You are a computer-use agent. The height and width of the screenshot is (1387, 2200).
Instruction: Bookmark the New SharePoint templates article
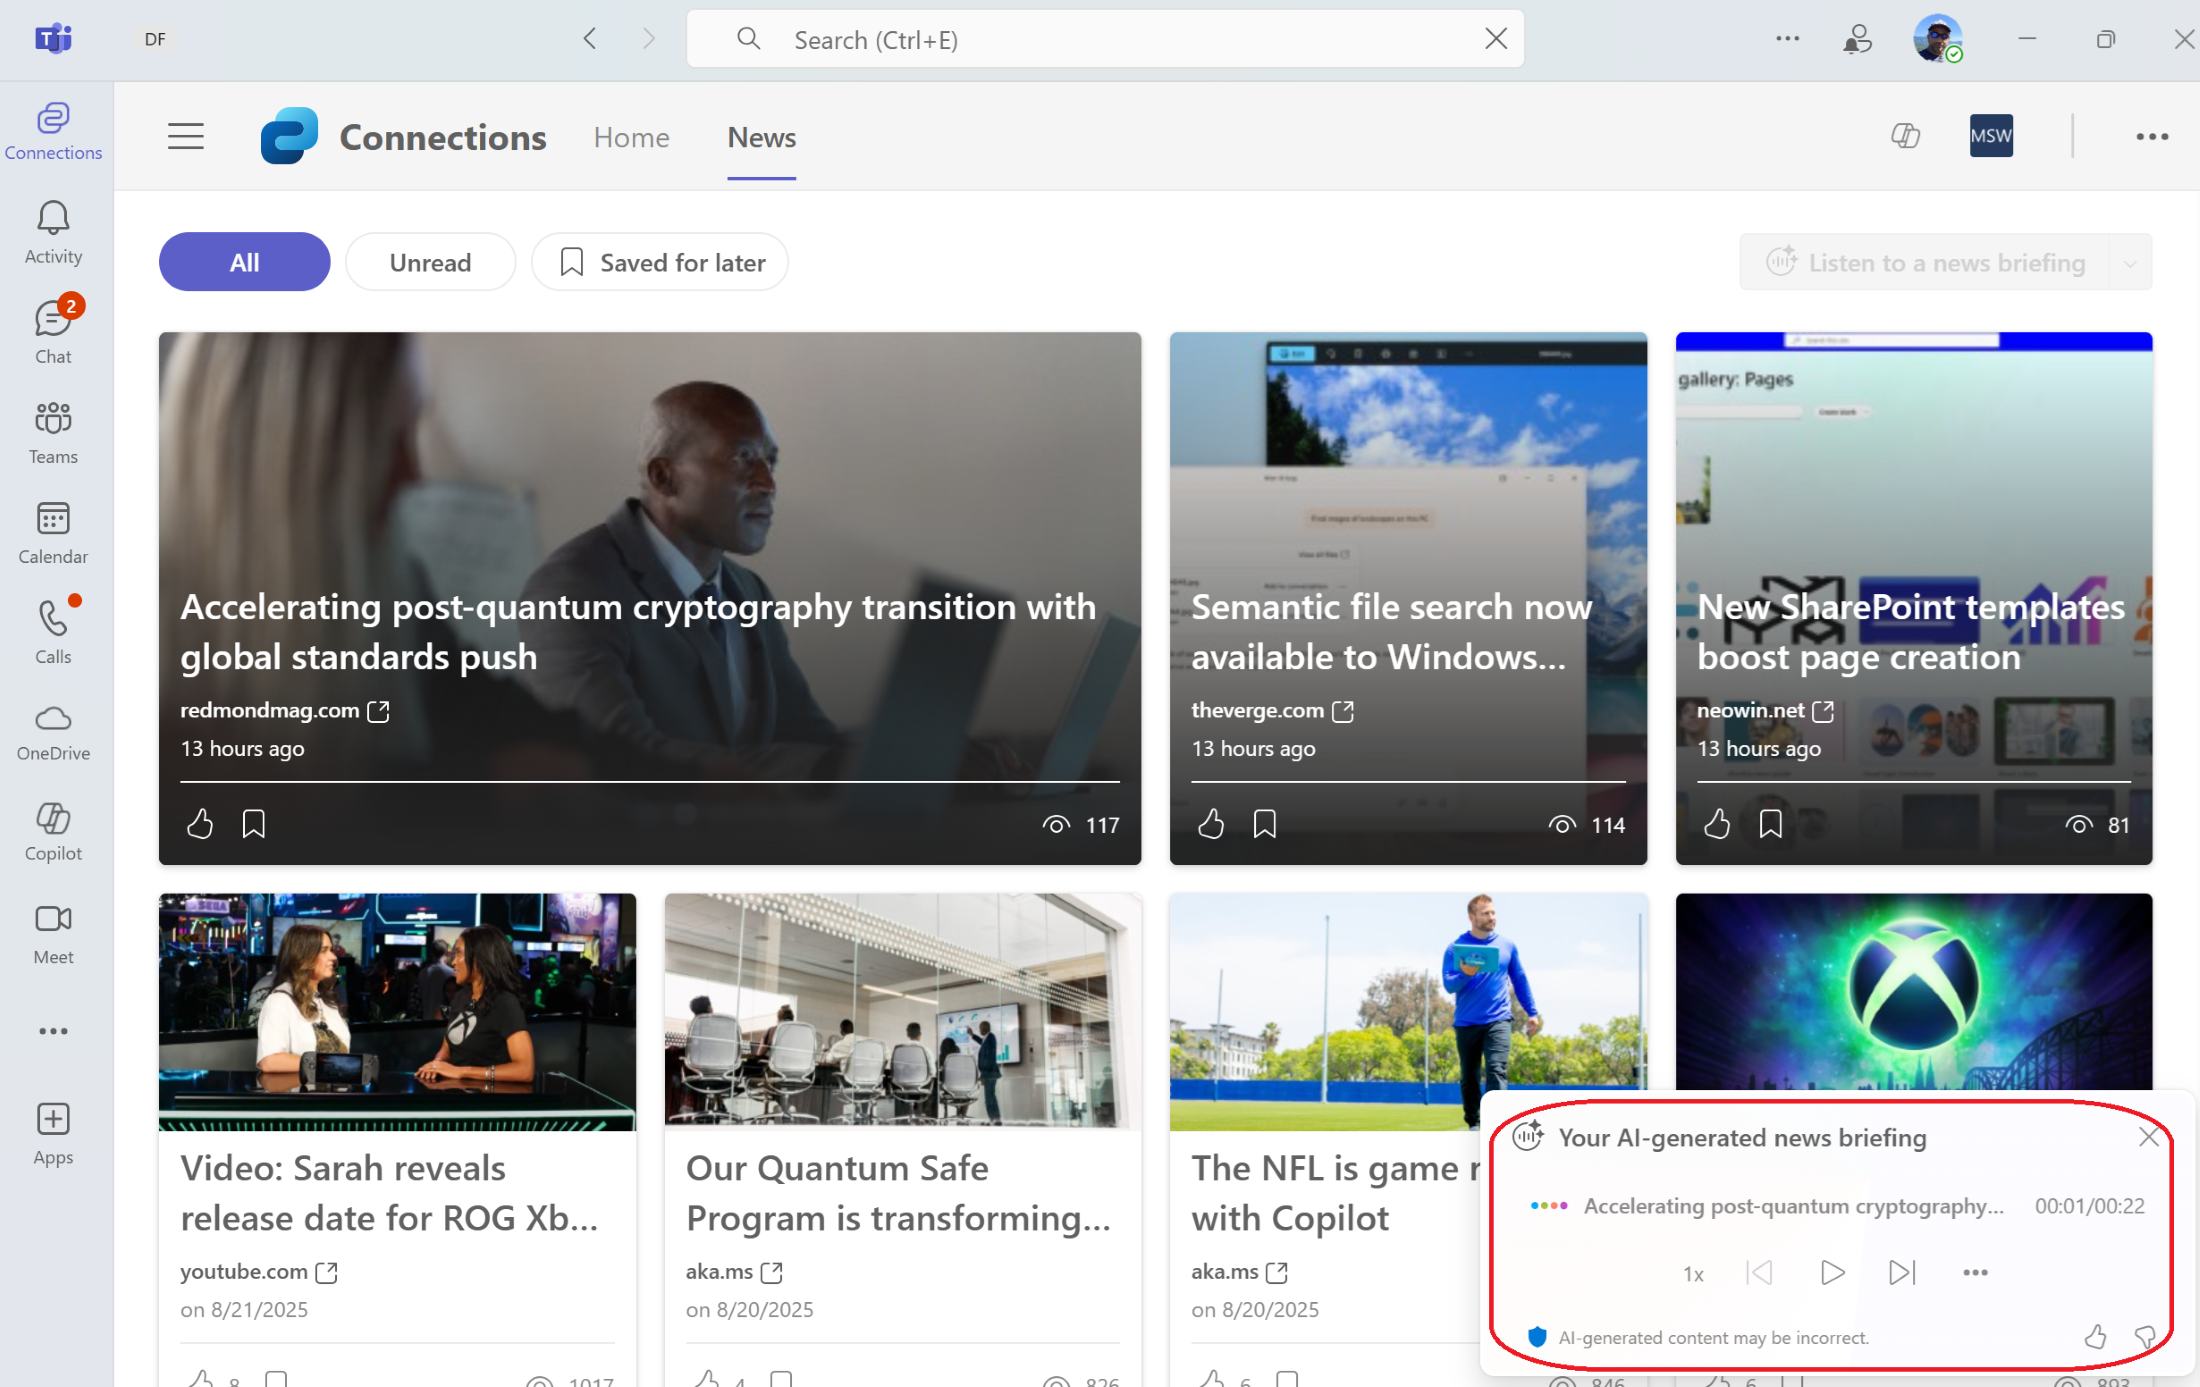click(x=1771, y=824)
